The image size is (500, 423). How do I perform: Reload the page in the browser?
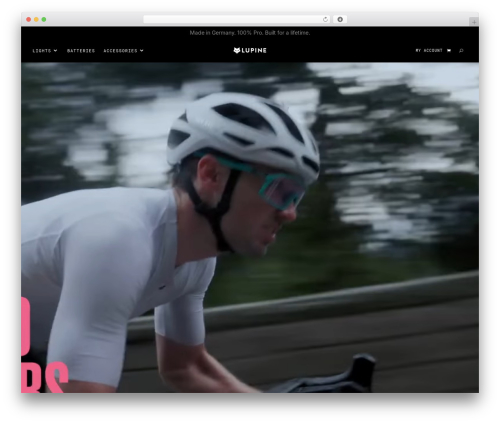(x=325, y=19)
